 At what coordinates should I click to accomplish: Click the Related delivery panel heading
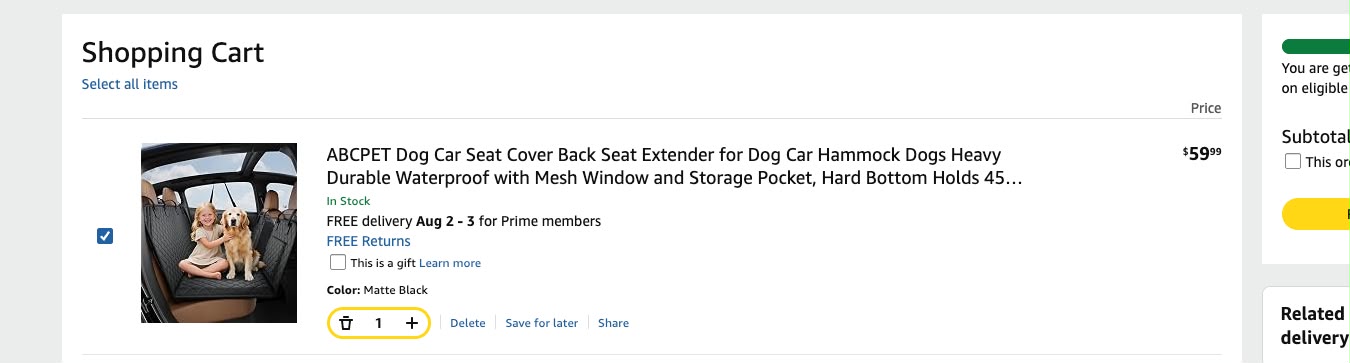[1315, 326]
